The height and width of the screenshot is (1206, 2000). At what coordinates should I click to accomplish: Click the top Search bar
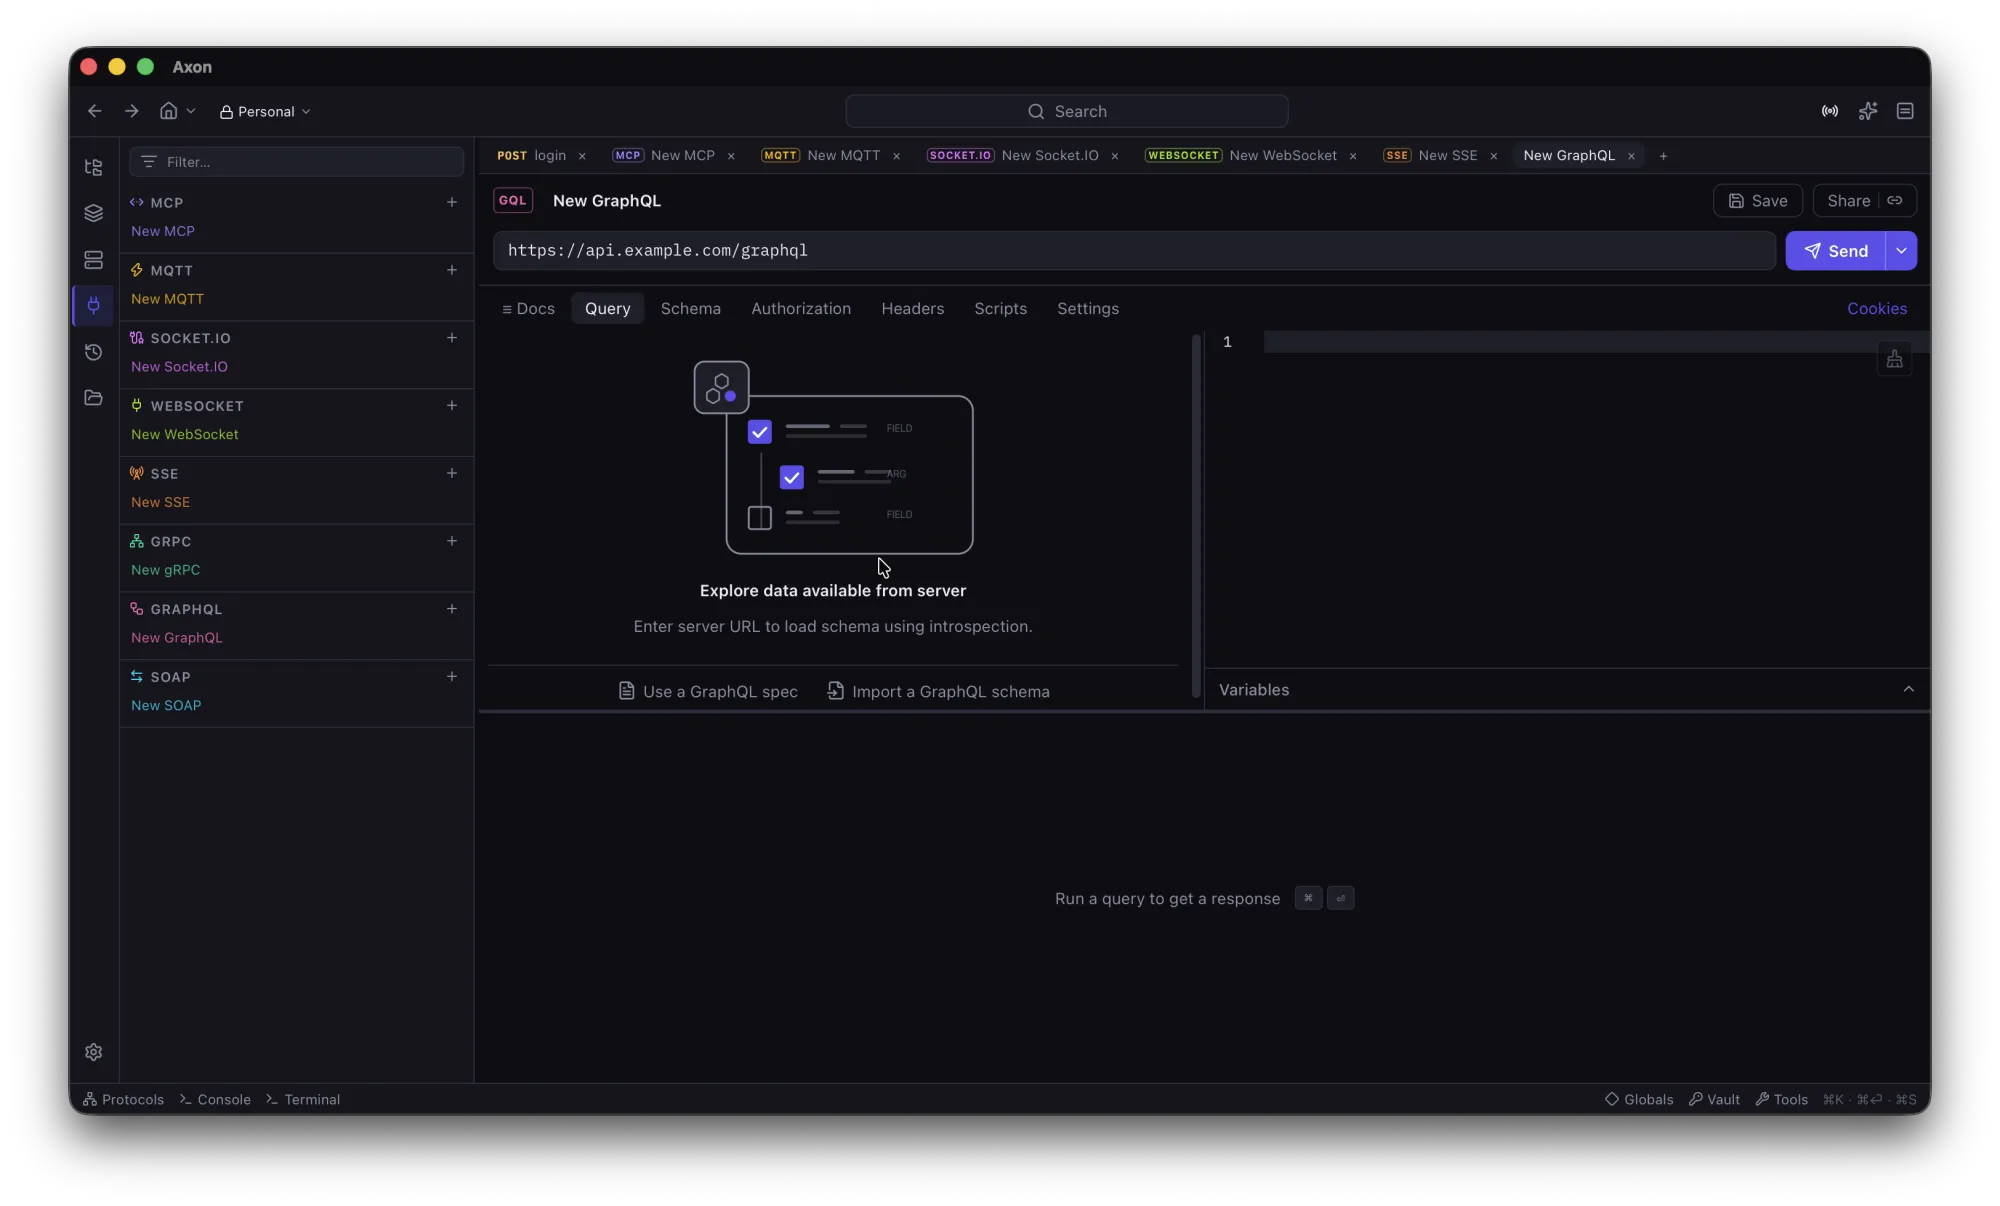[1066, 111]
